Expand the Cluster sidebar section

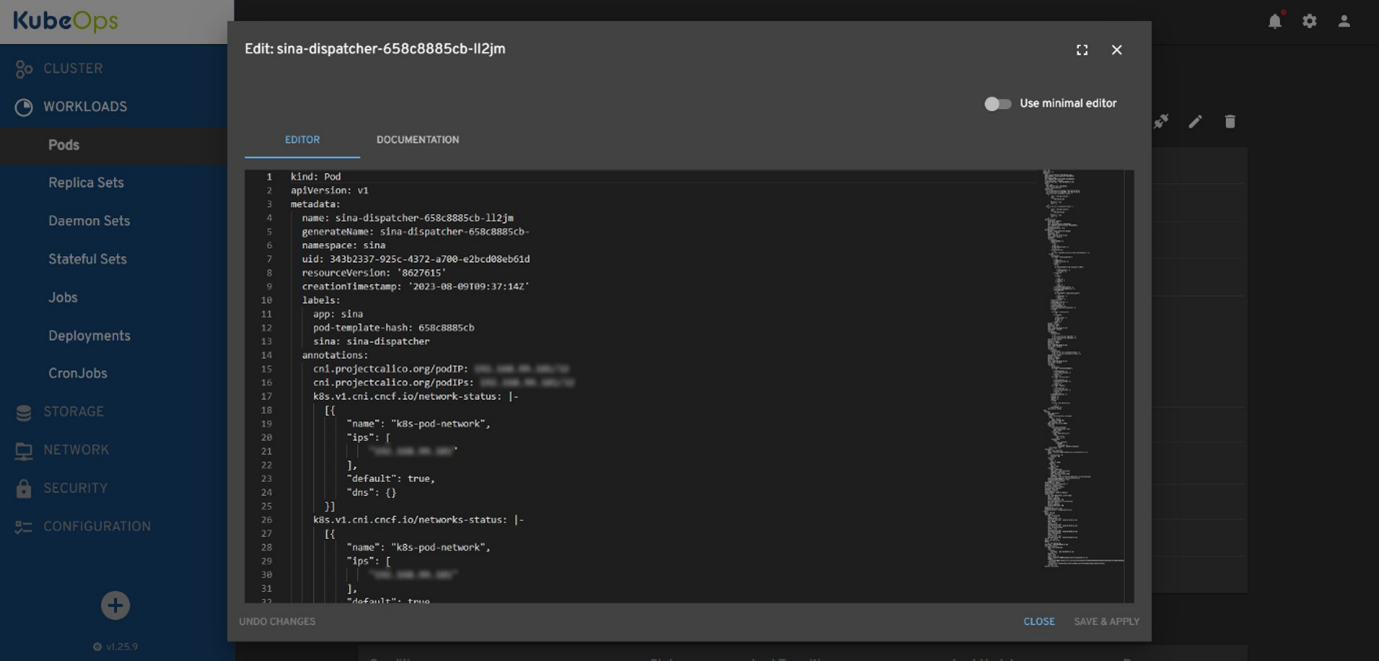point(72,69)
